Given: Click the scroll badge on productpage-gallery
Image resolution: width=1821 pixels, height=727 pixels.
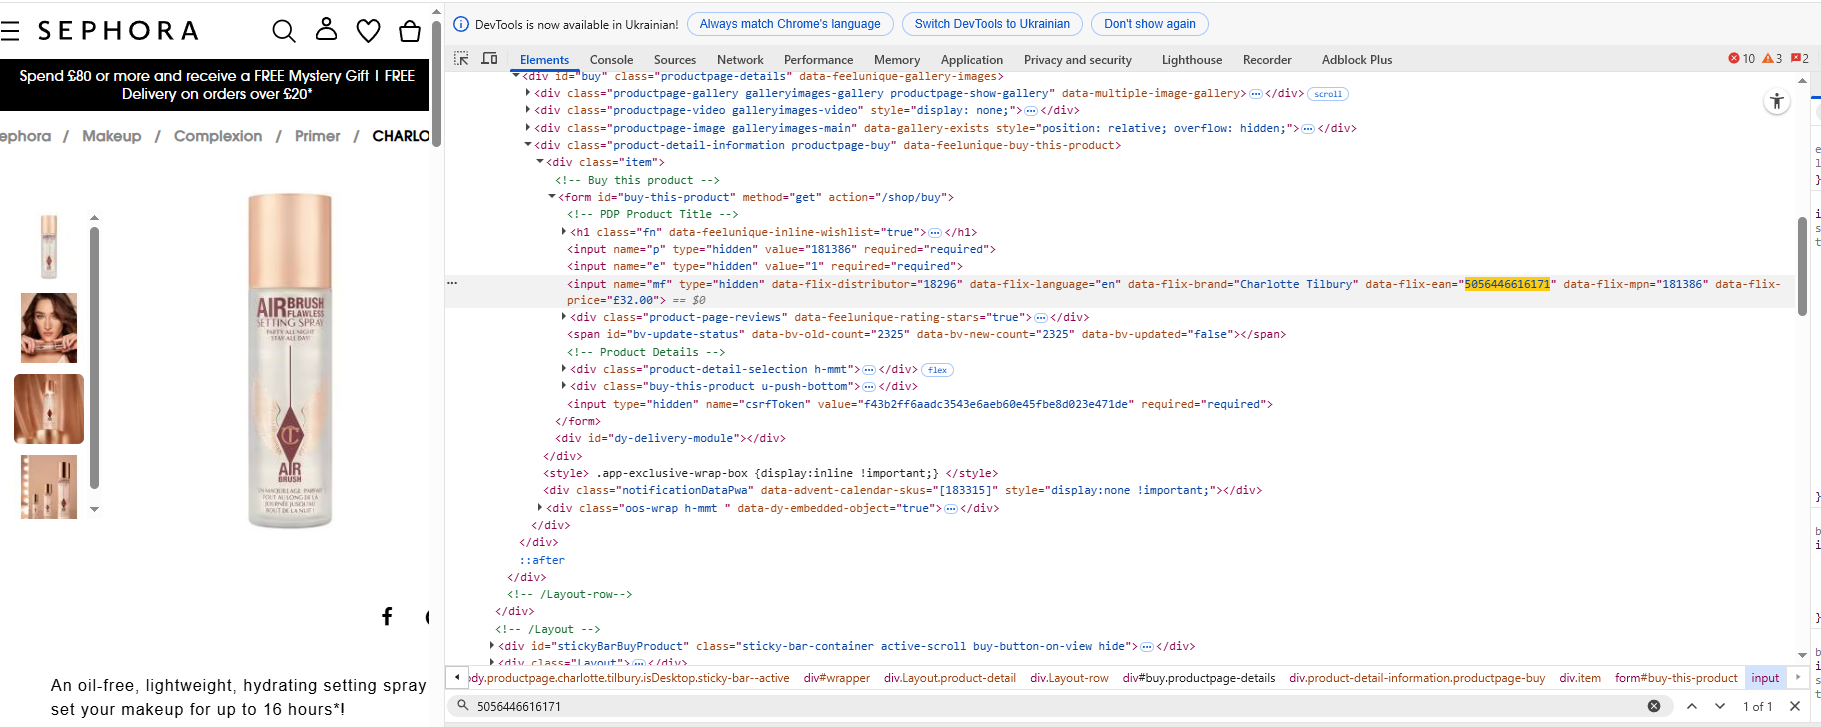Looking at the screenshot, I should [1328, 94].
